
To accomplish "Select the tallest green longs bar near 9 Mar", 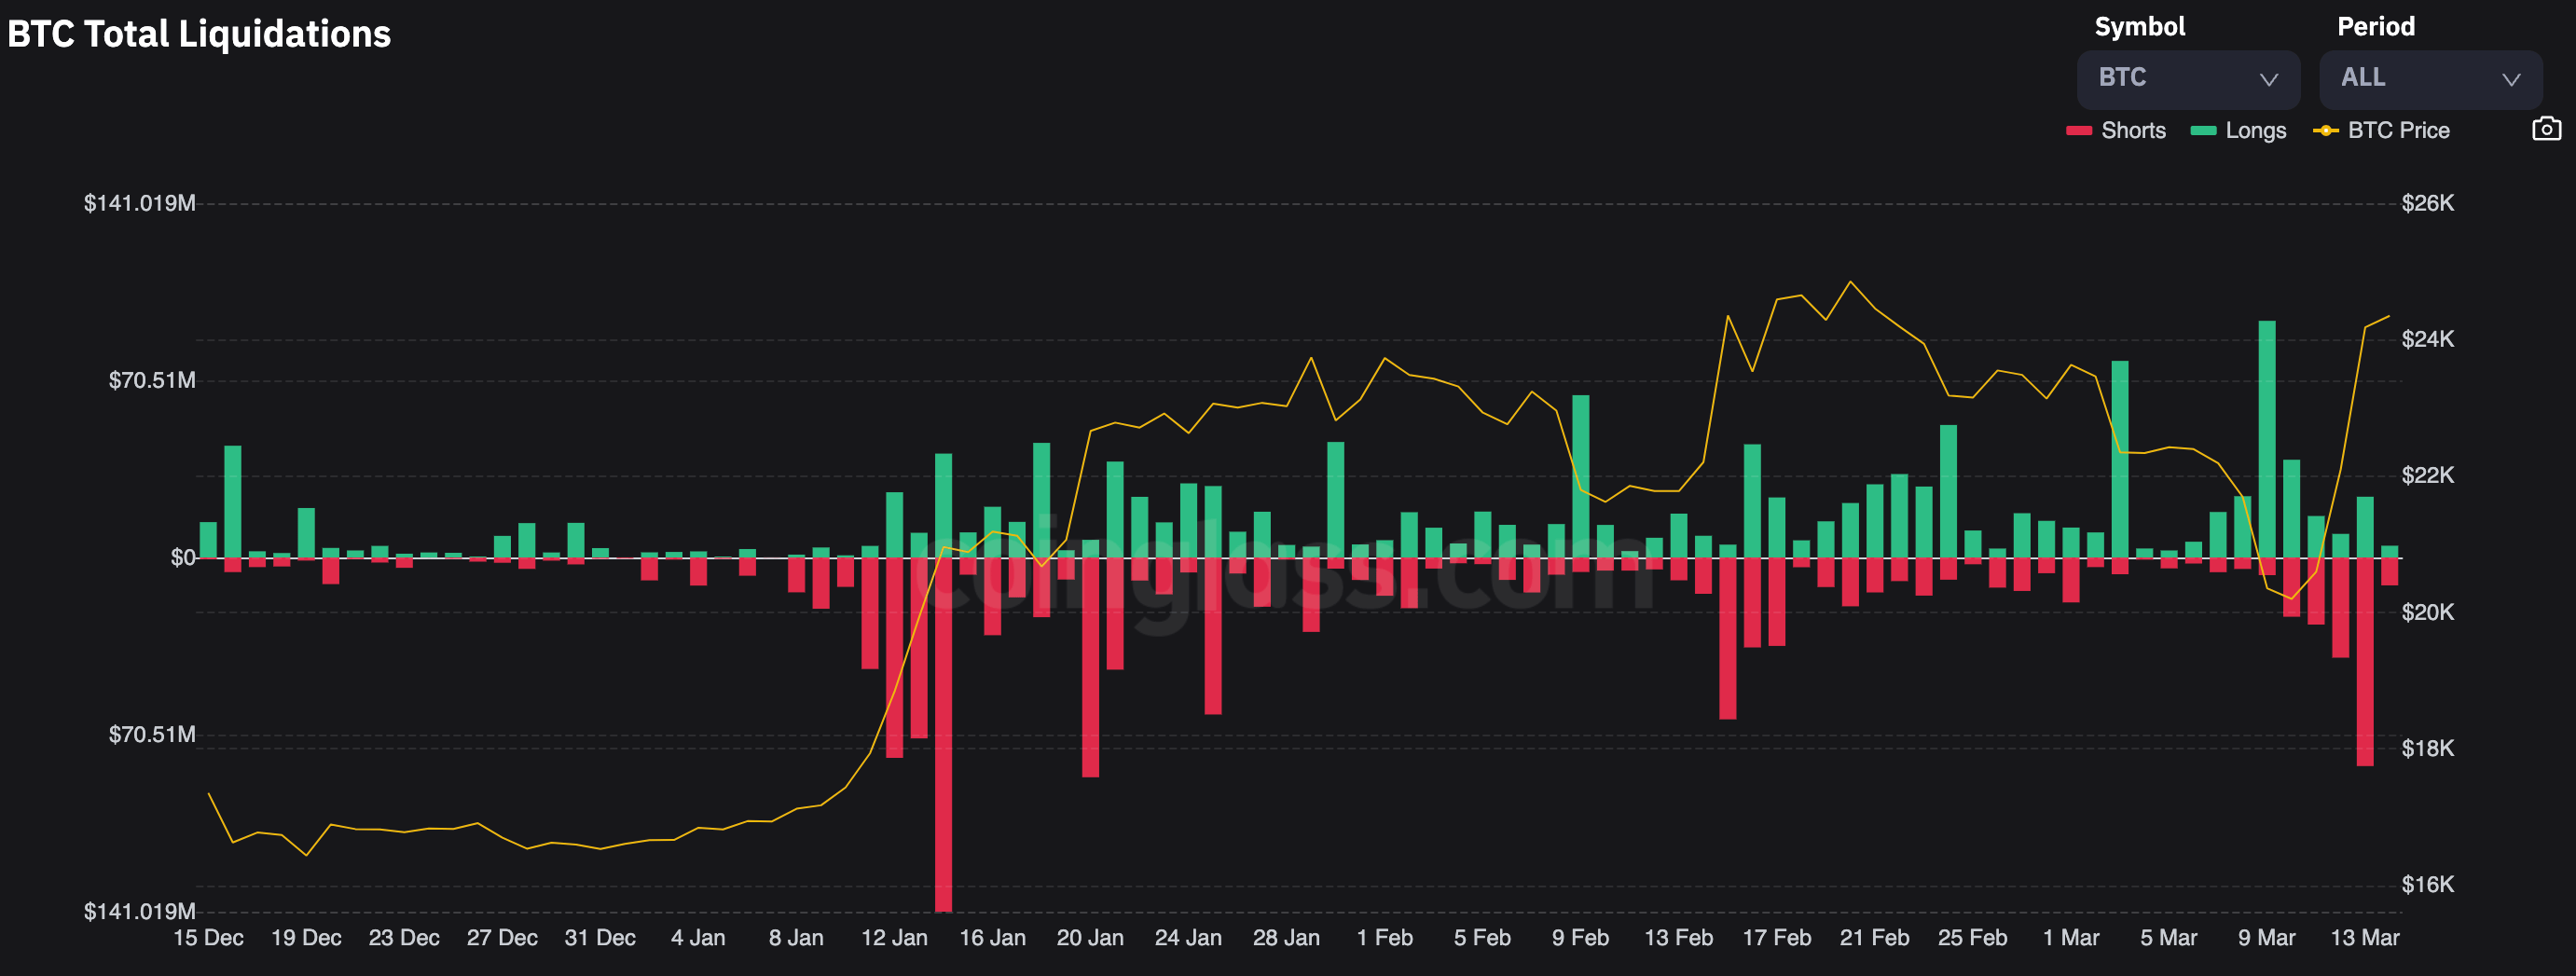I will click(2267, 440).
